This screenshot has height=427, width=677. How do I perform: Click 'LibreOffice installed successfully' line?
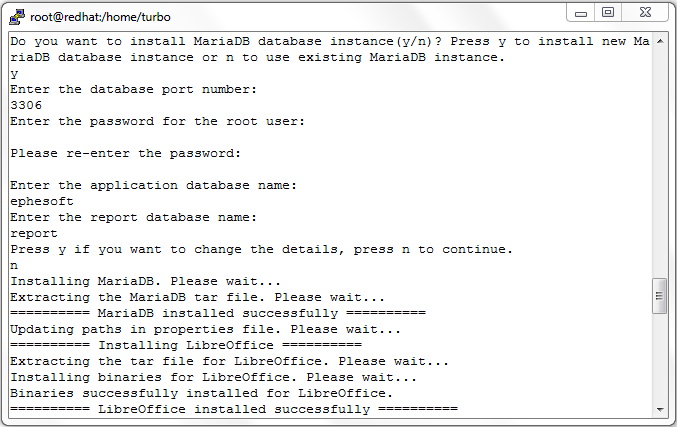coord(234,409)
